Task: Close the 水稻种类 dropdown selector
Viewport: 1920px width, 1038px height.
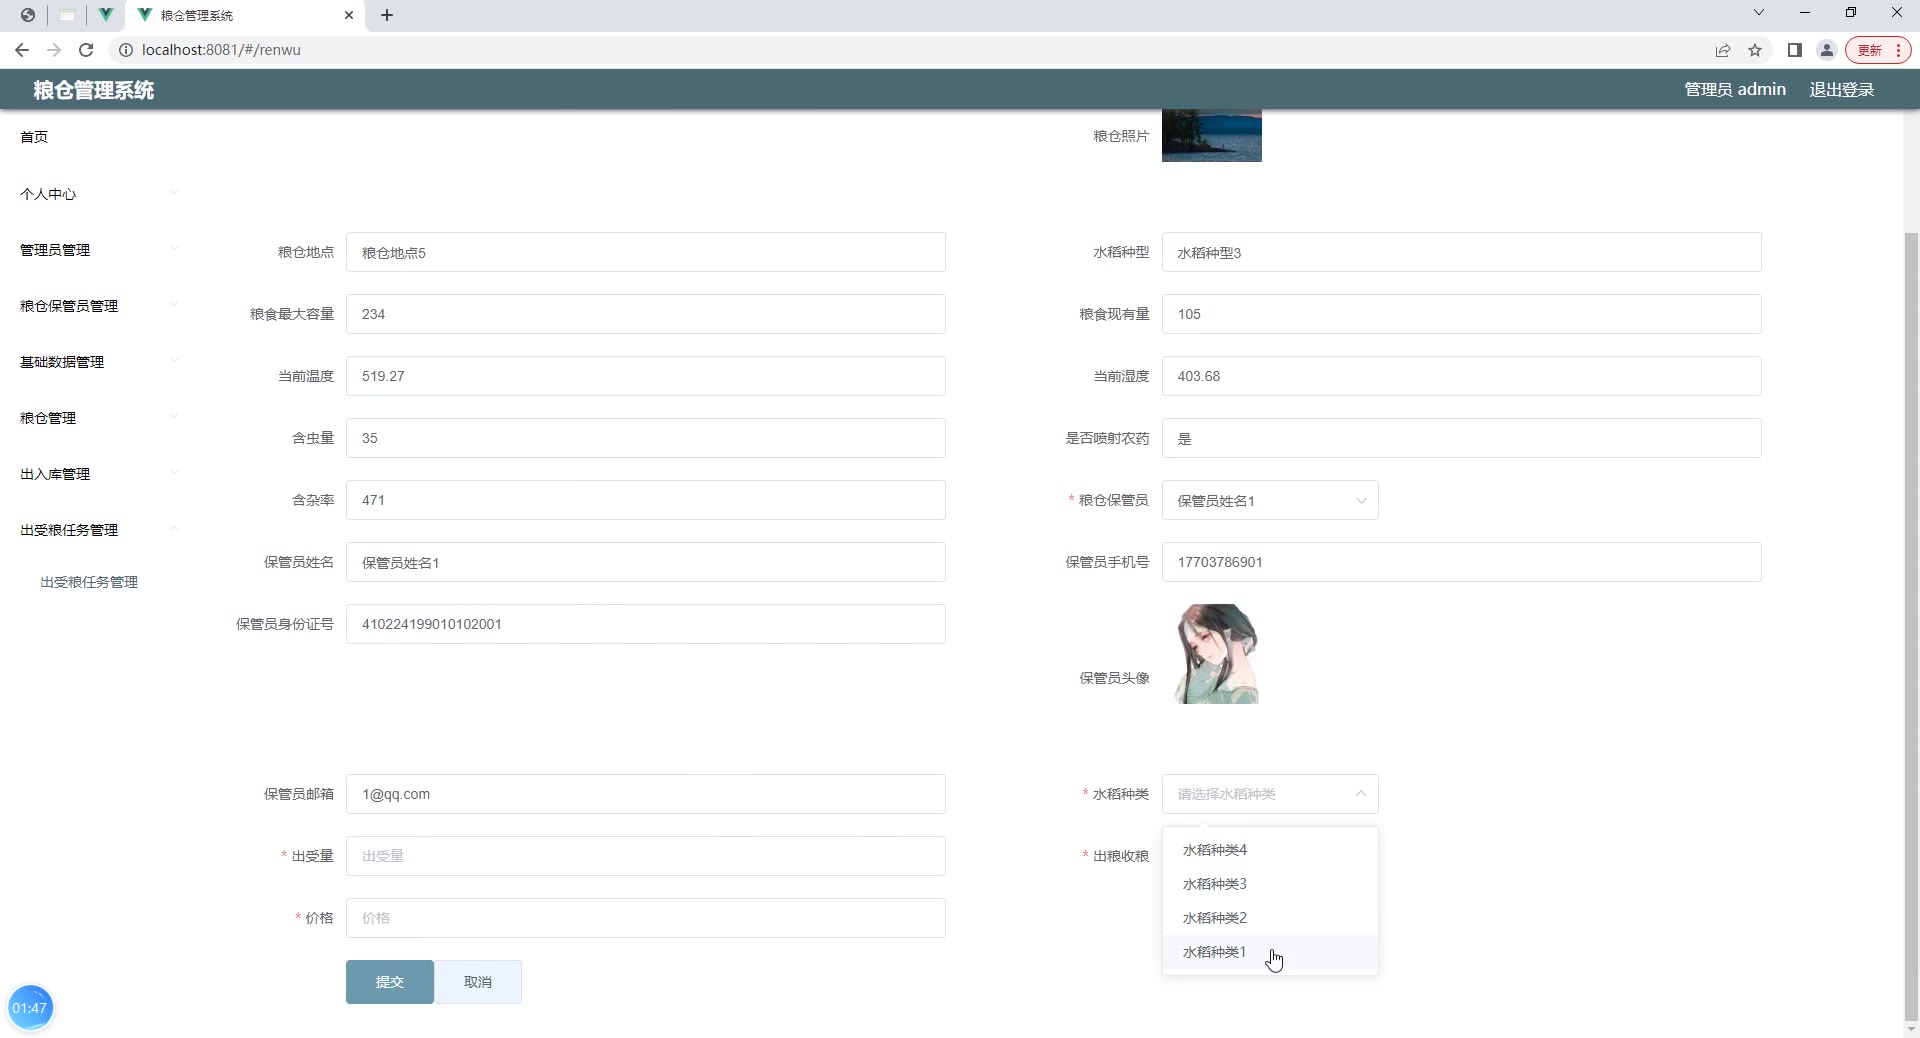Action: point(1270,794)
